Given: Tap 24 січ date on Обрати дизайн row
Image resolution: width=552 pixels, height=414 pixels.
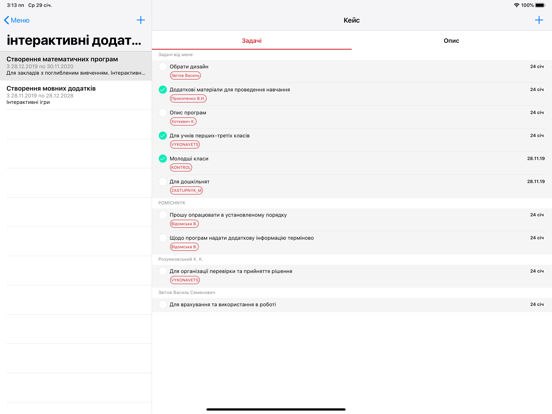Looking at the screenshot, I should [537, 67].
